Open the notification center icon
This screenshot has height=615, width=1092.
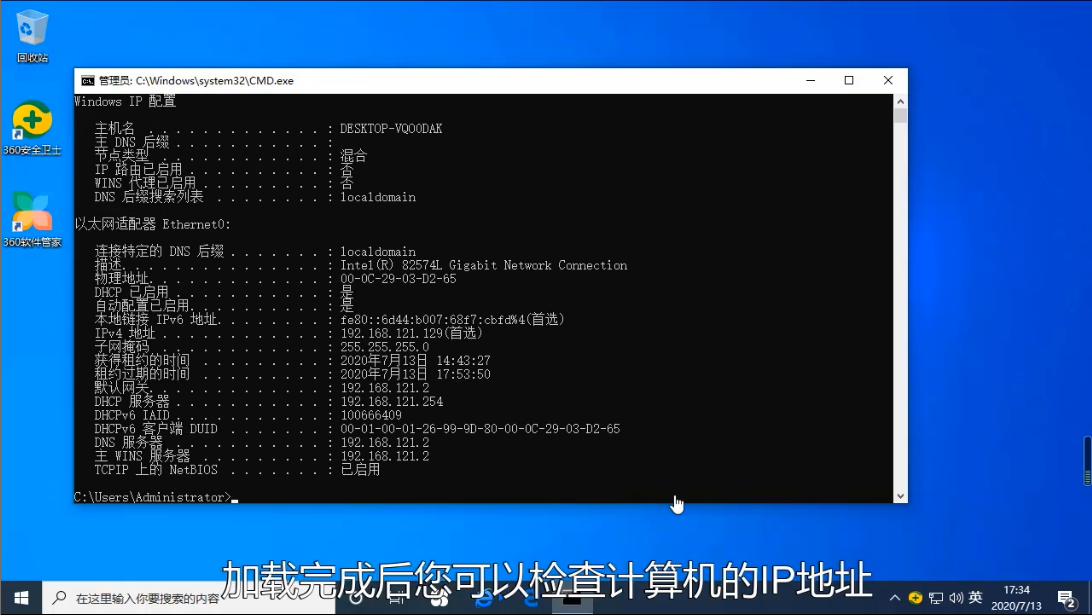tap(1066, 598)
